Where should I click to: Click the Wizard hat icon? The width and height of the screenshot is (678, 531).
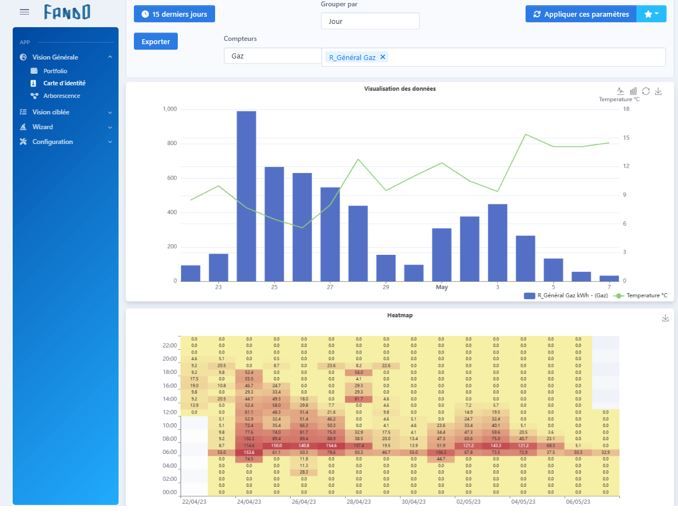23,127
